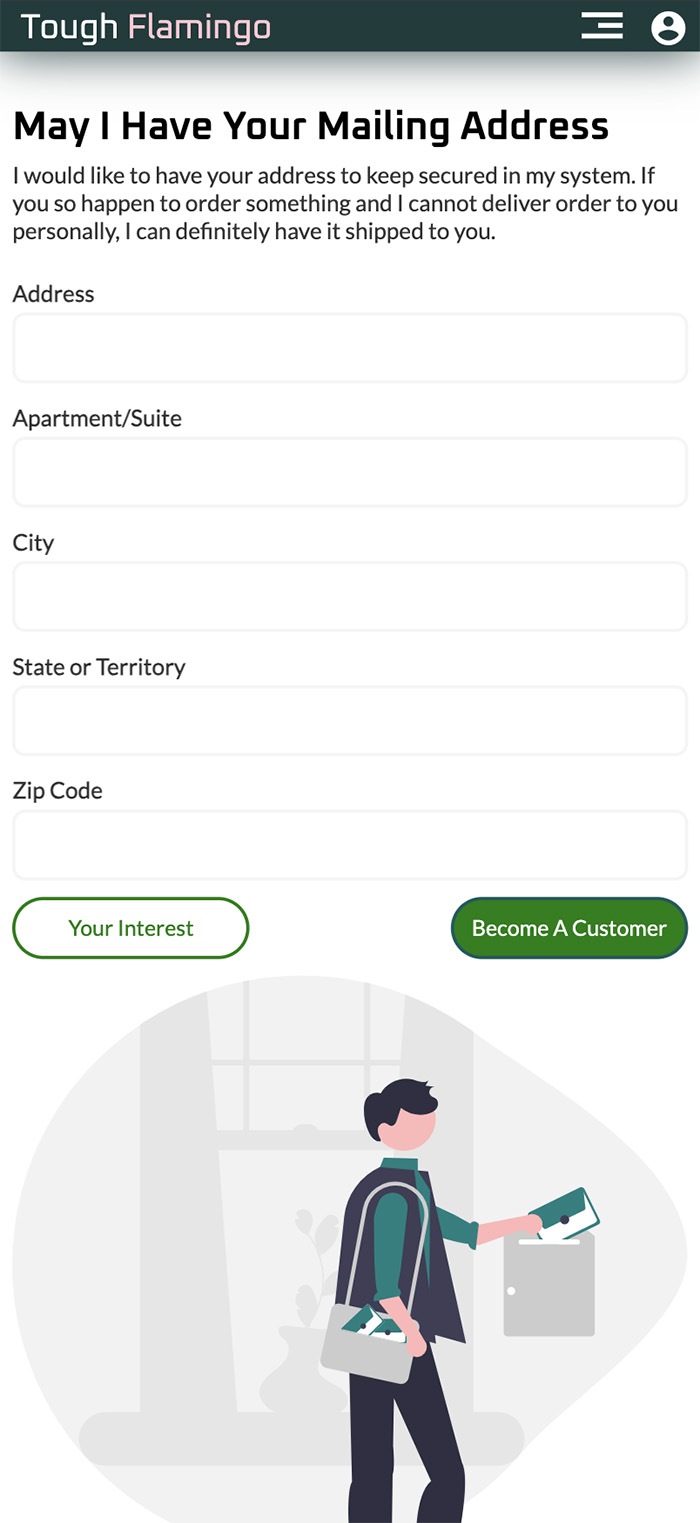Click the gray mailbox in the illustration
This screenshot has height=1523, width=700.
pyautogui.click(x=549, y=1288)
